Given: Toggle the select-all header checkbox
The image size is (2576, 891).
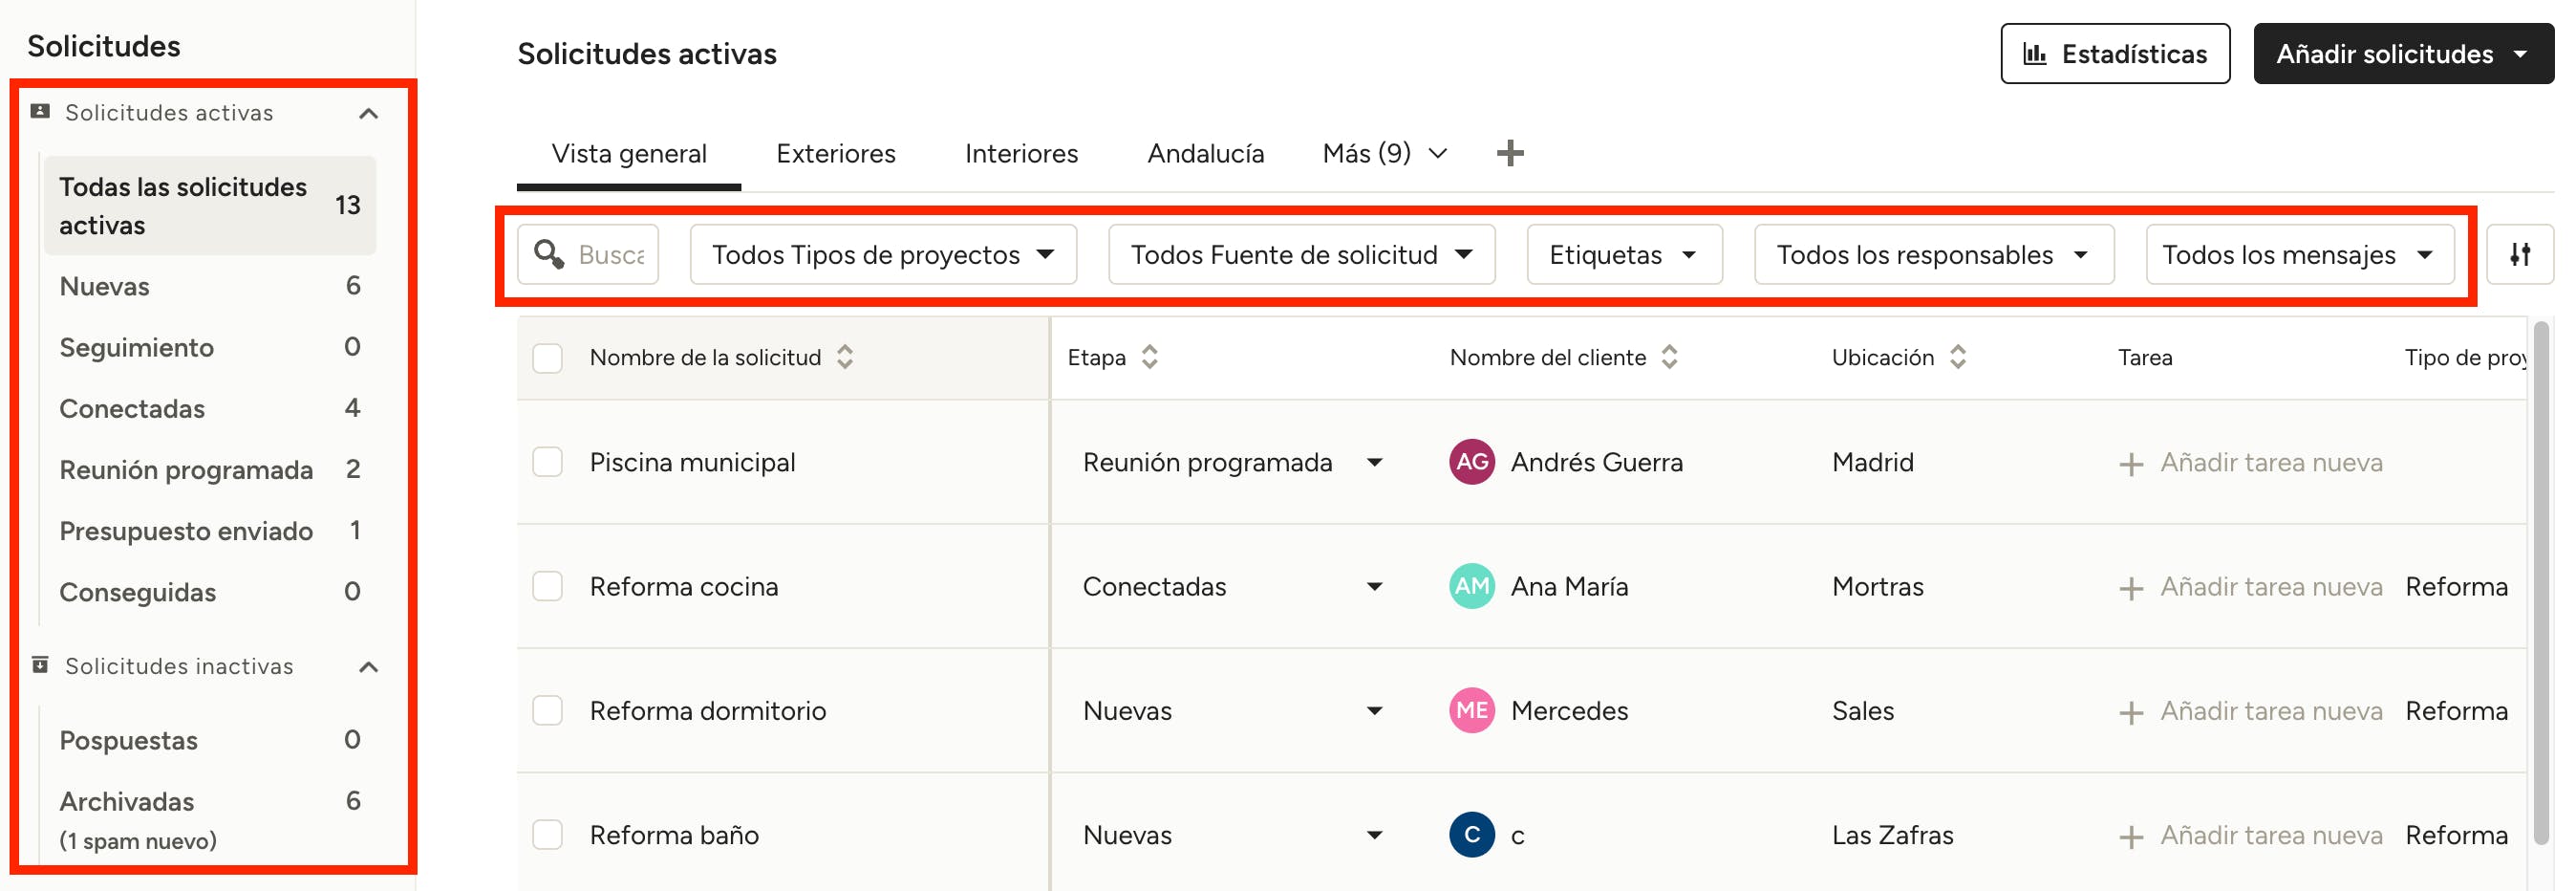Looking at the screenshot, I should 547,358.
